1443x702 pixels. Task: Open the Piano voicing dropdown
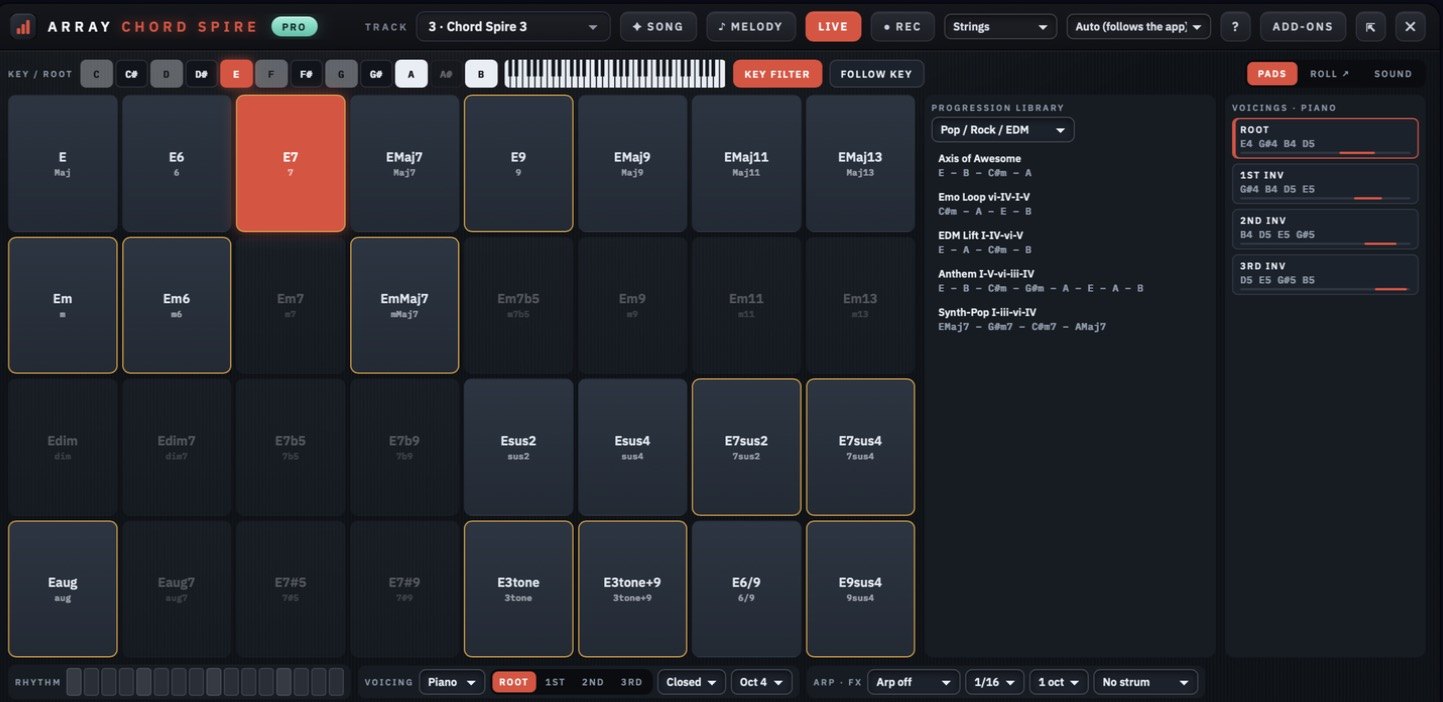tap(452, 682)
